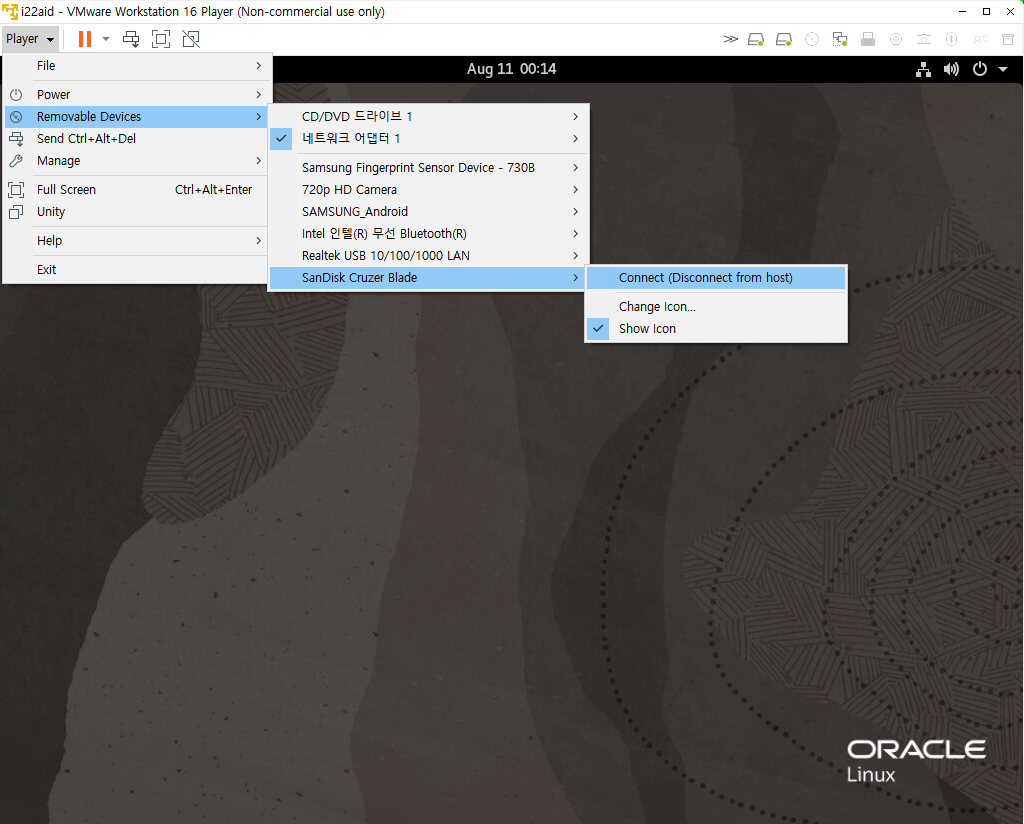This screenshot has width=1024, height=824.
Task: Select the SAMSUNG_Android device entry
Action: pos(428,212)
